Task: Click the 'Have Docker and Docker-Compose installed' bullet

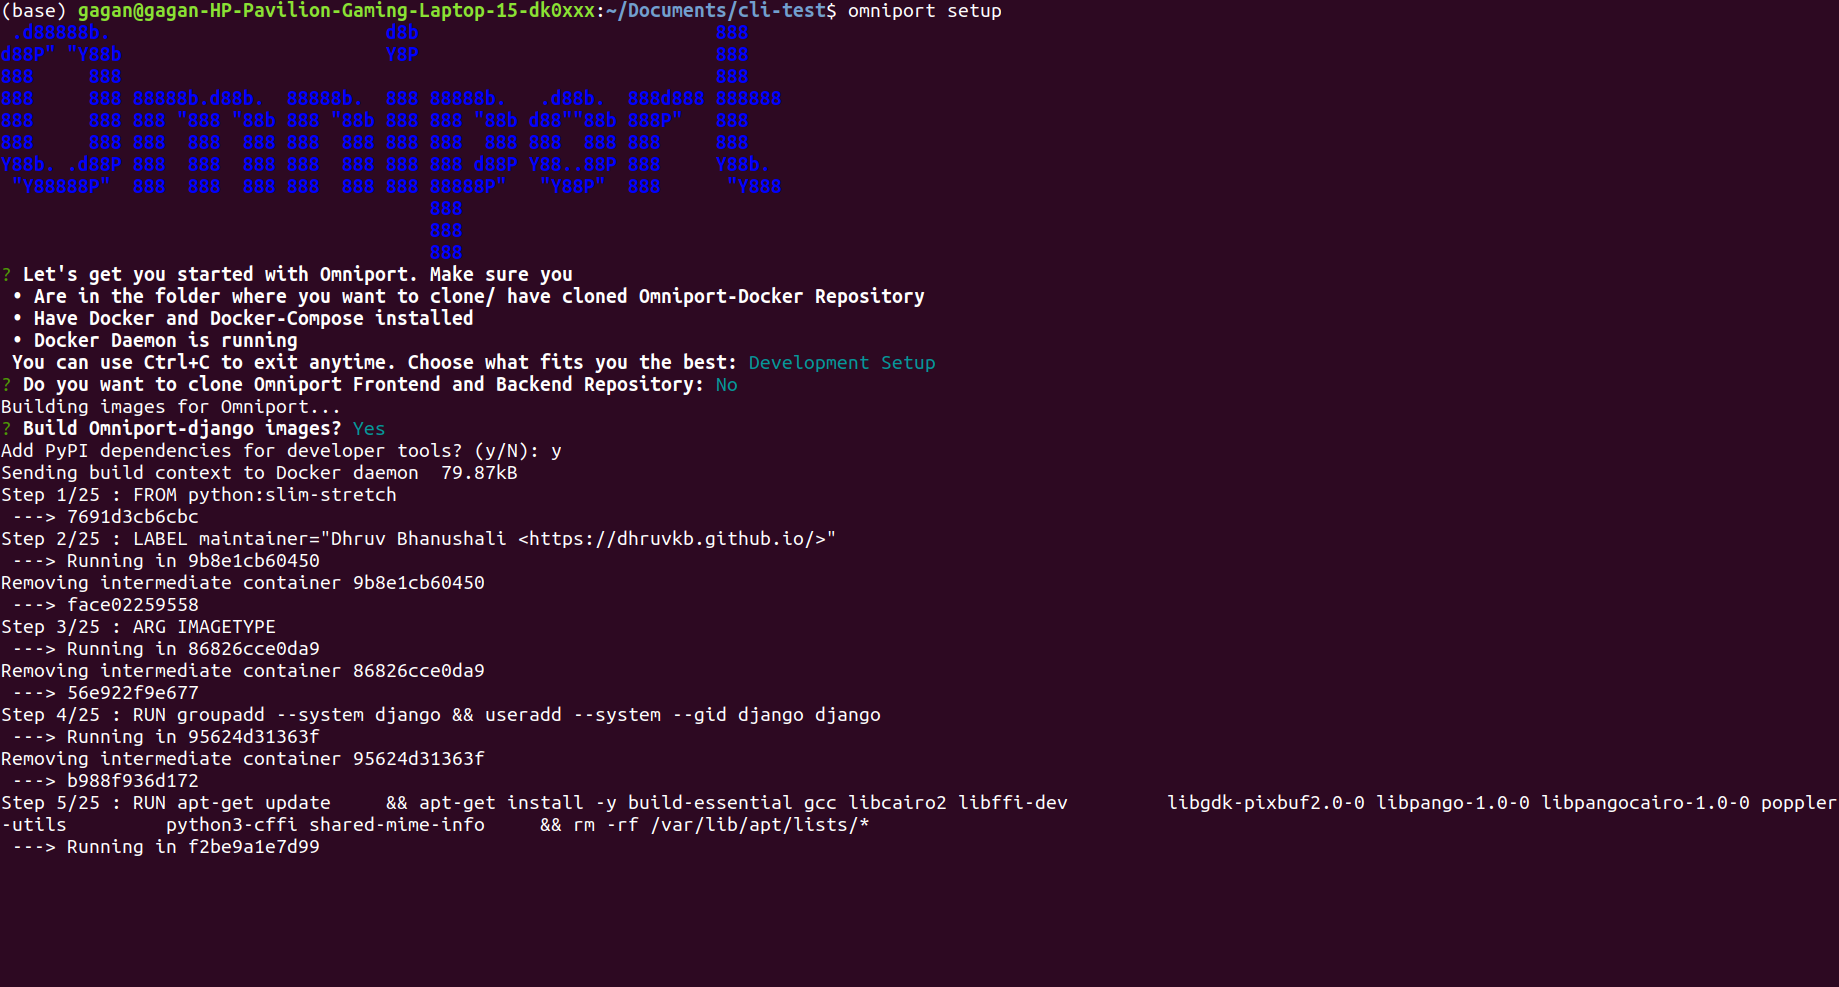Action: (254, 319)
